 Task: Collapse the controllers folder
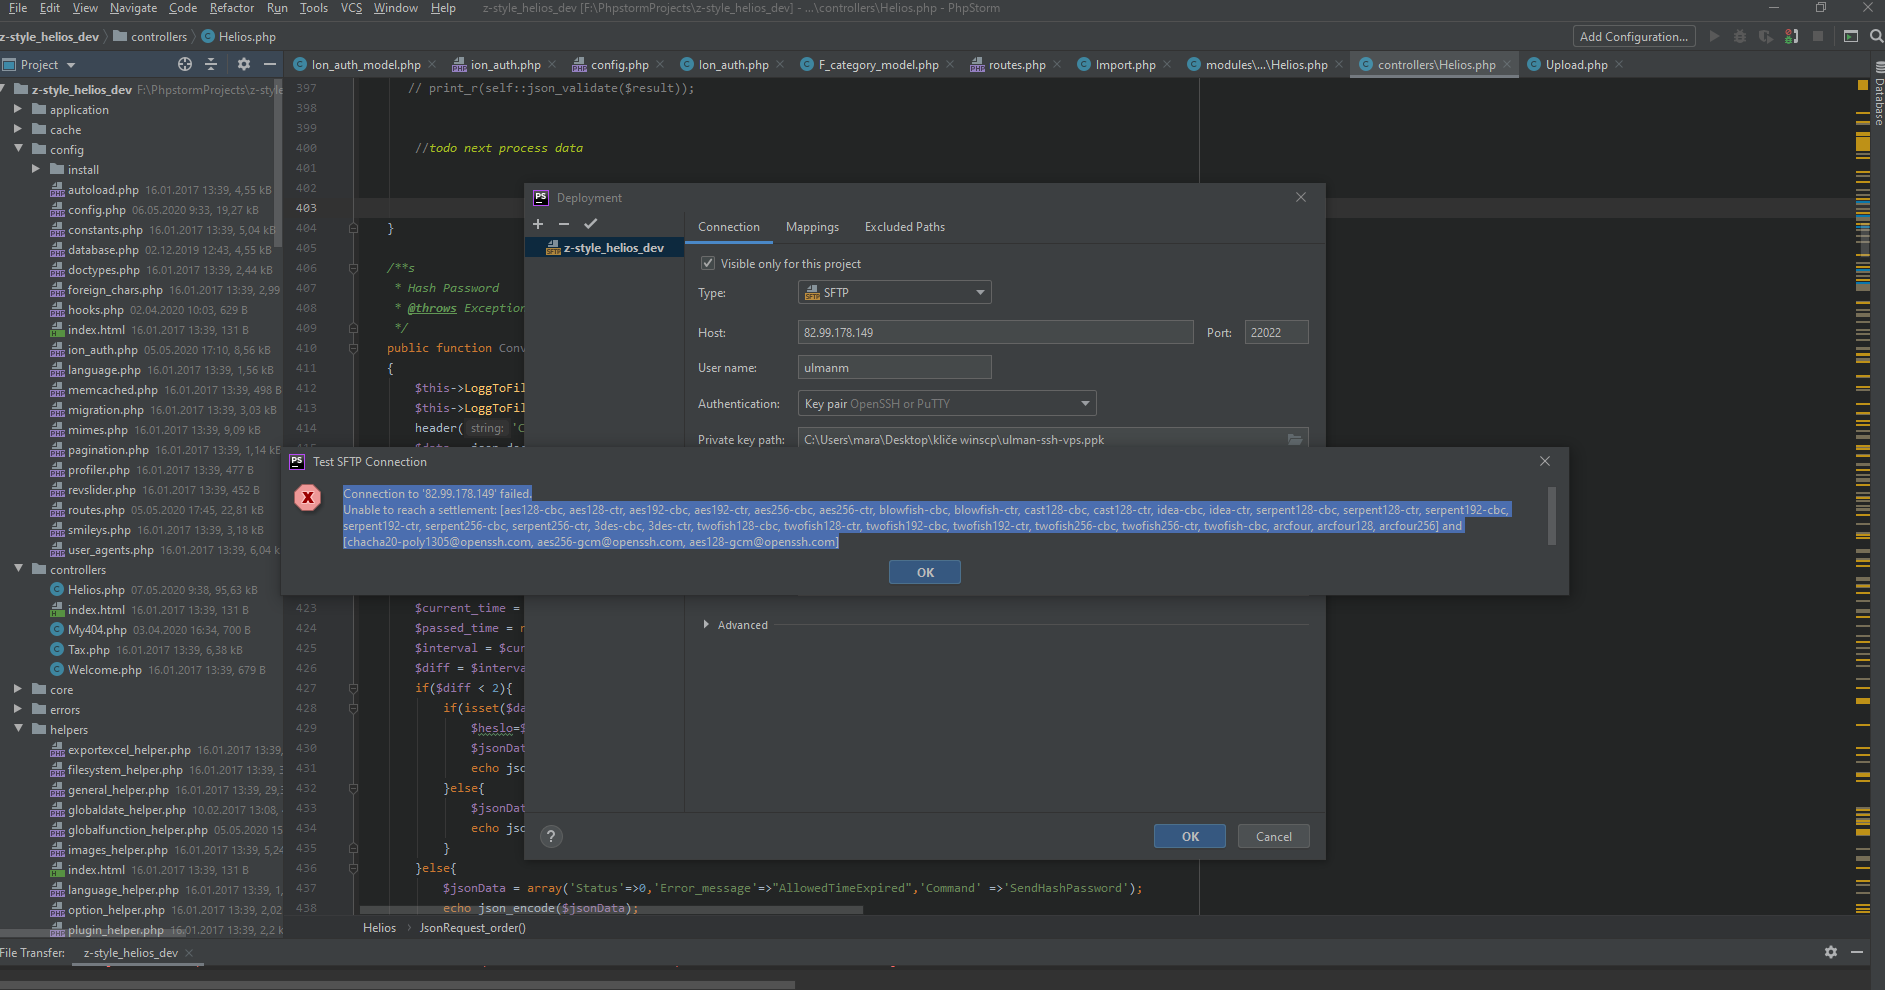click(x=18, y=569)
